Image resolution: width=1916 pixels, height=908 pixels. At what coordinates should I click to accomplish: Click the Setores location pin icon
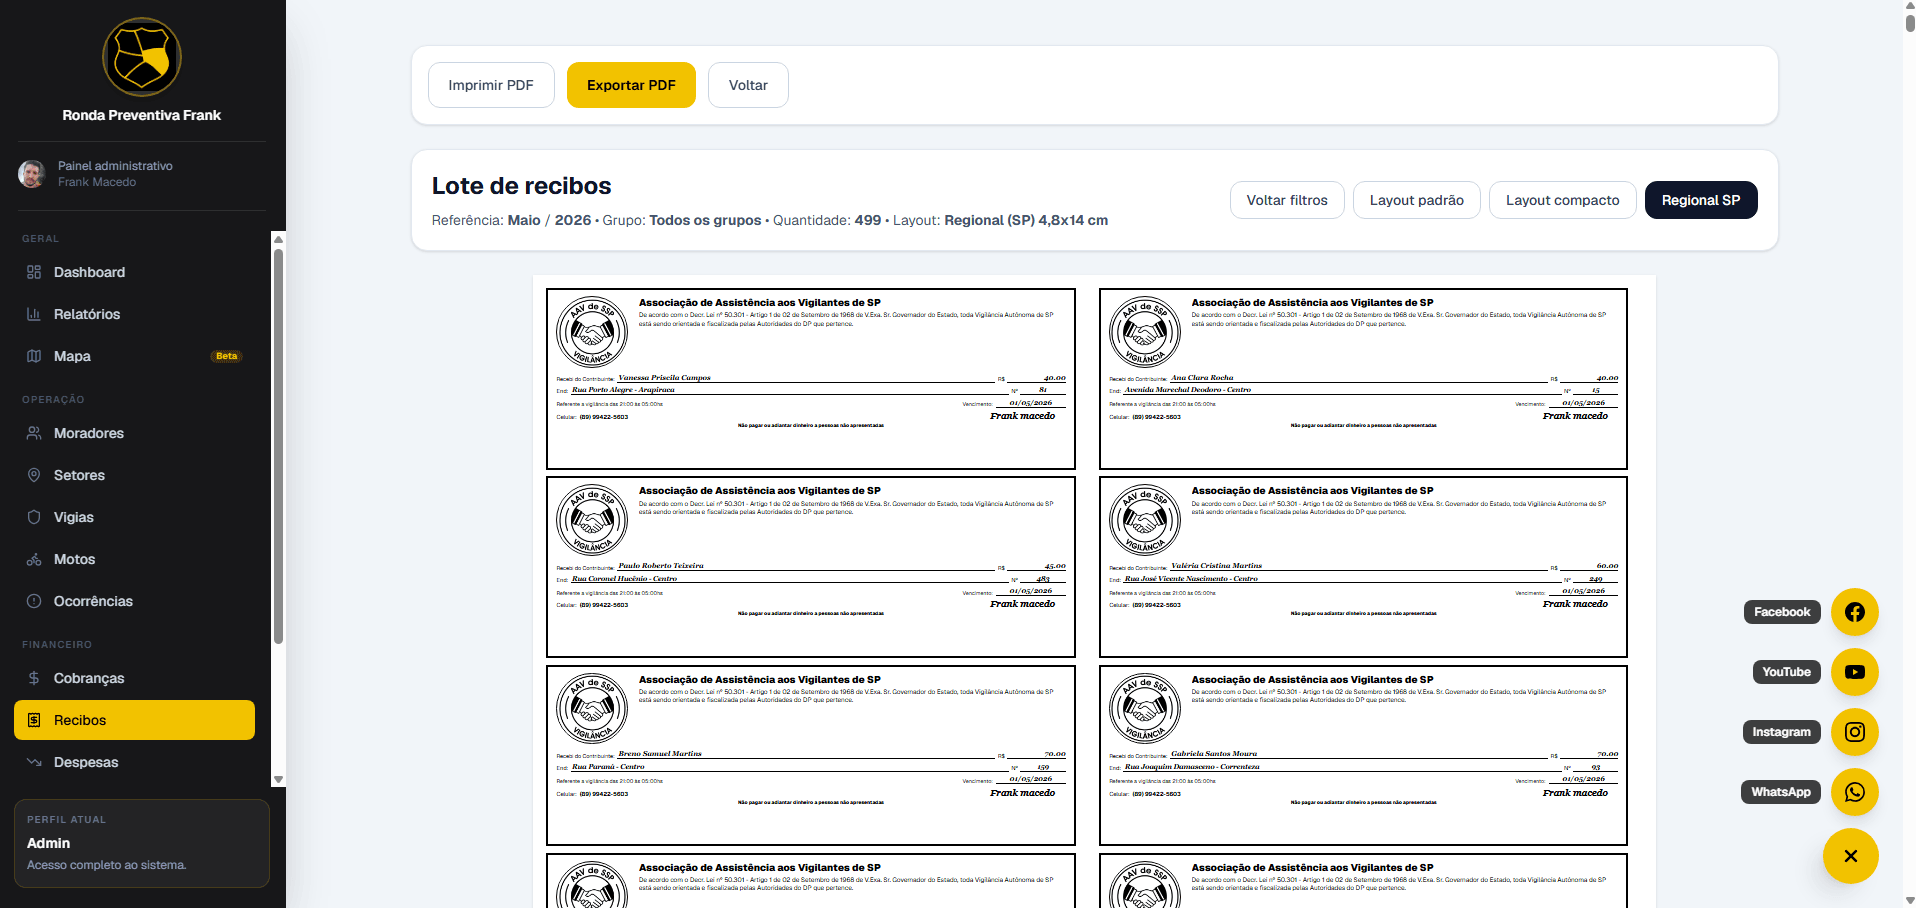click(34, 475)
